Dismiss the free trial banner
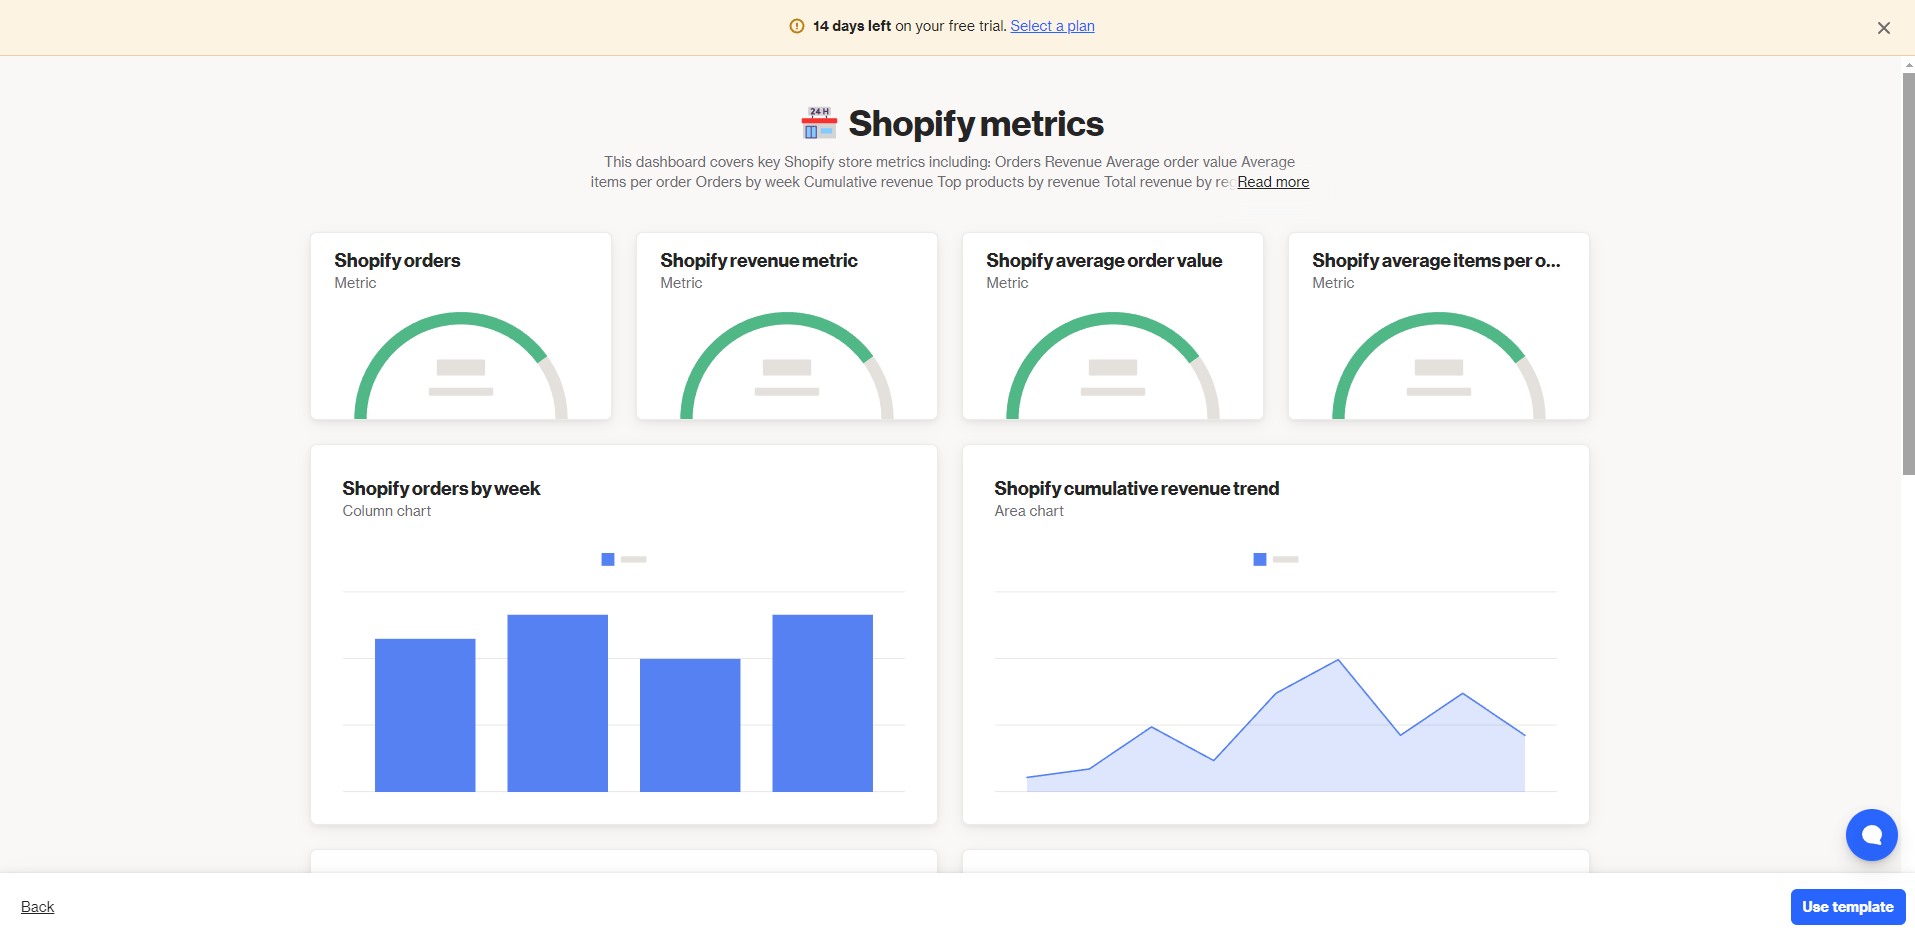This screenshot has width=1915, height=939. point(1883,28)
